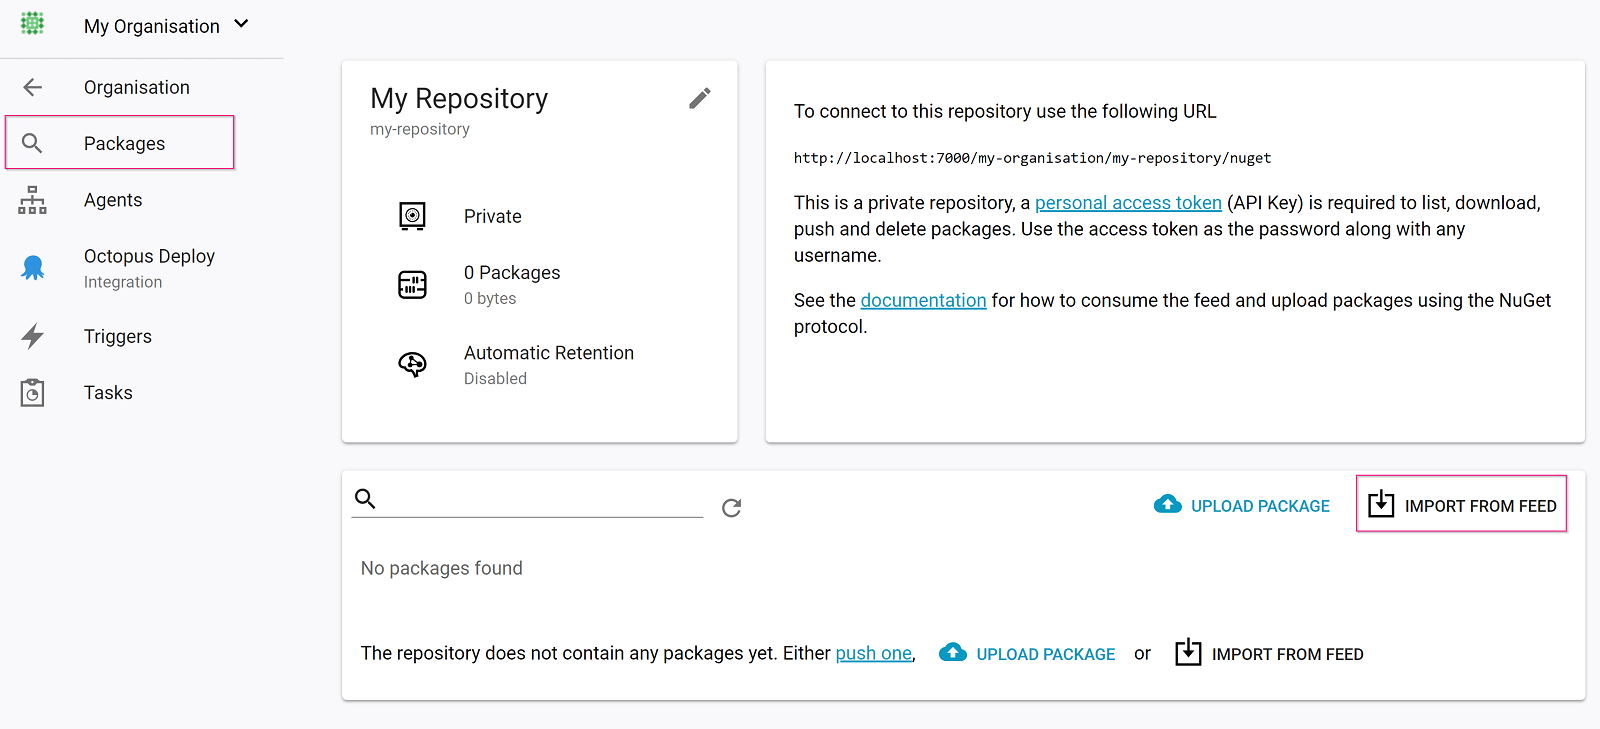Select the Packages search icon in sidebar
1600x729 pixels.
[32, 142]
